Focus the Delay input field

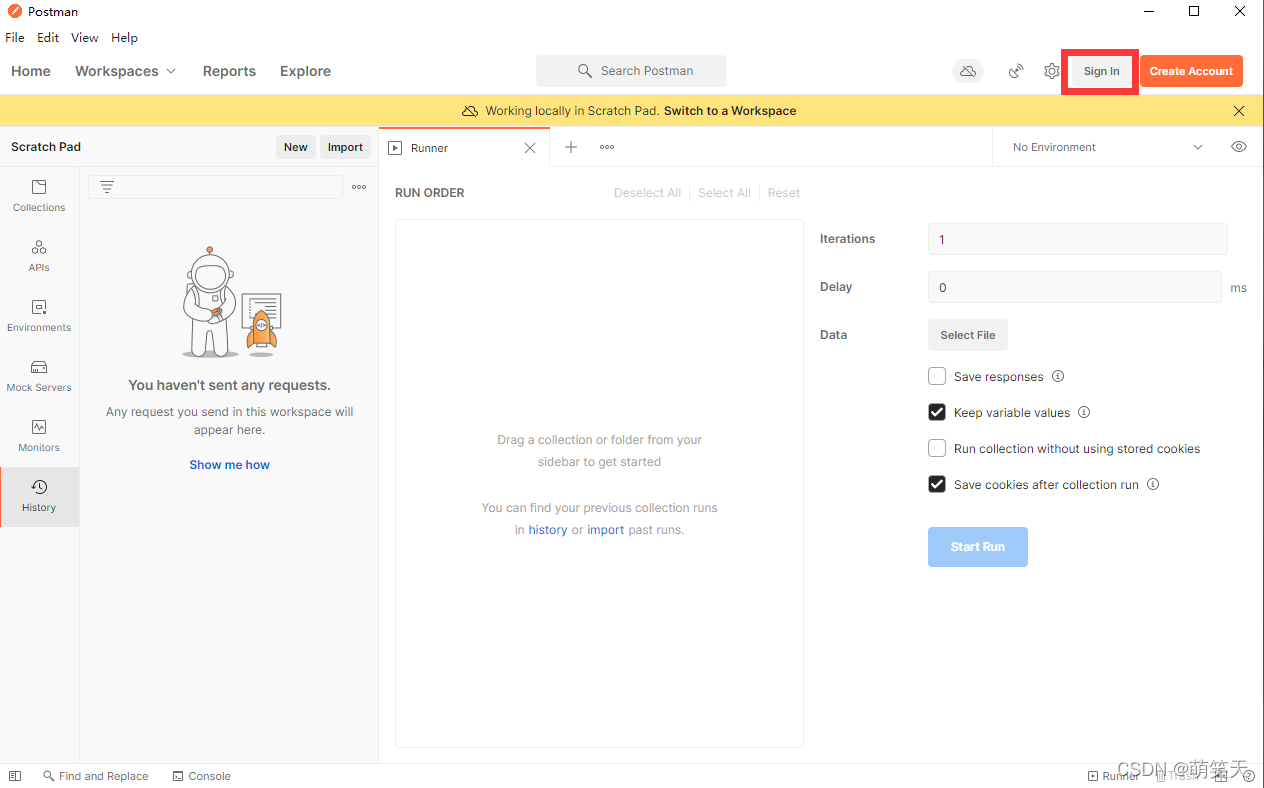pos(1075,287)
